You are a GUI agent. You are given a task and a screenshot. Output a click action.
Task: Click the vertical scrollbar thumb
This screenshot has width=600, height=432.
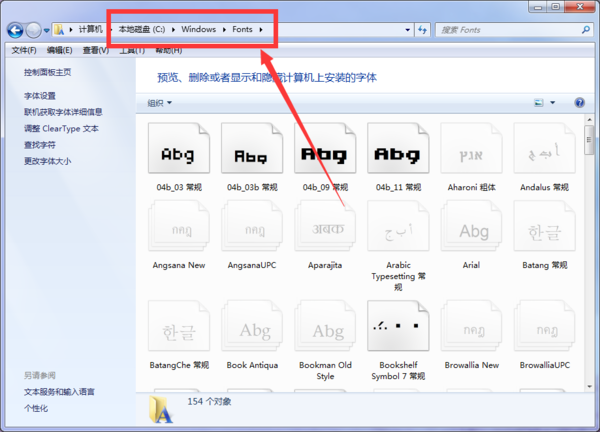589,140
